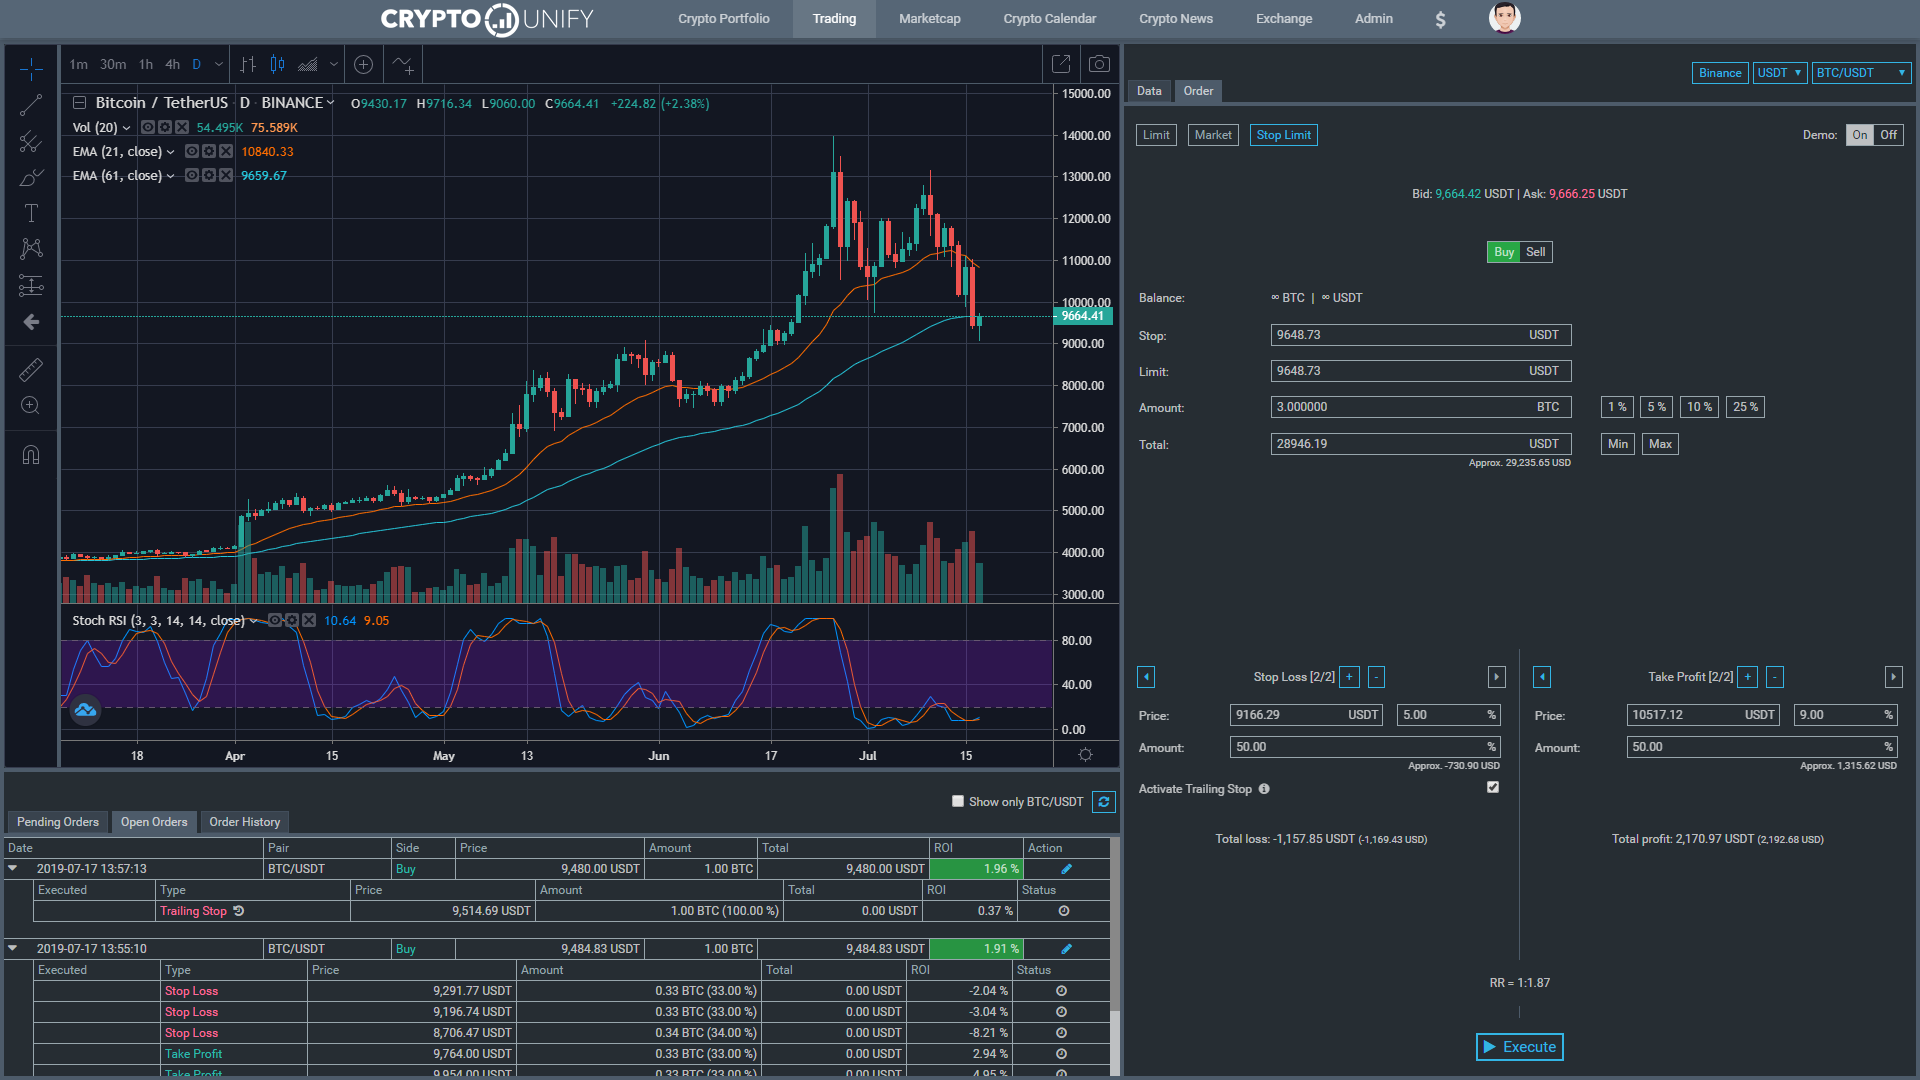Viewport: 1920px width, 1080px height.
Task: Open the chart settings gear icon
Action: click(1085, 755)
